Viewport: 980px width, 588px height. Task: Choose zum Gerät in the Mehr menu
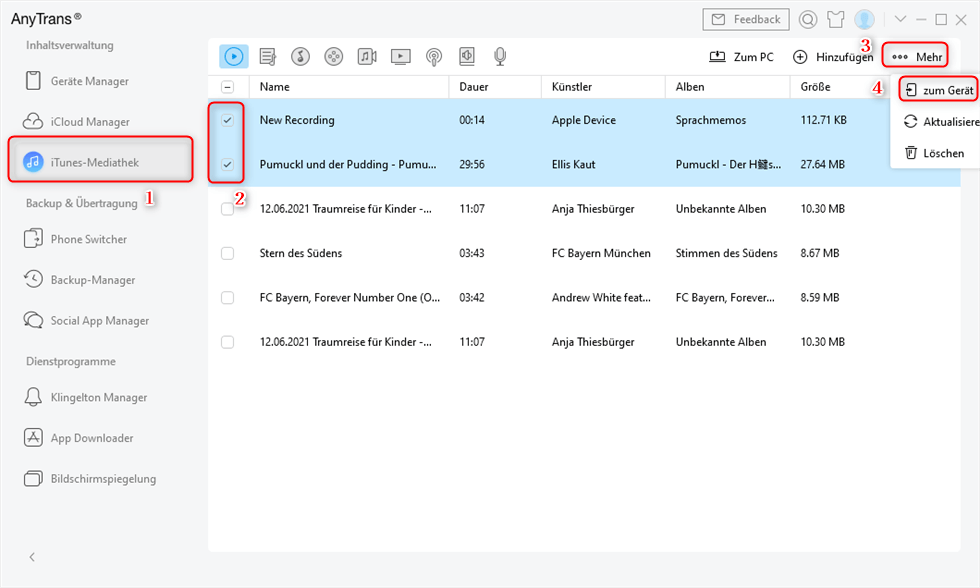tap(939, 90)
